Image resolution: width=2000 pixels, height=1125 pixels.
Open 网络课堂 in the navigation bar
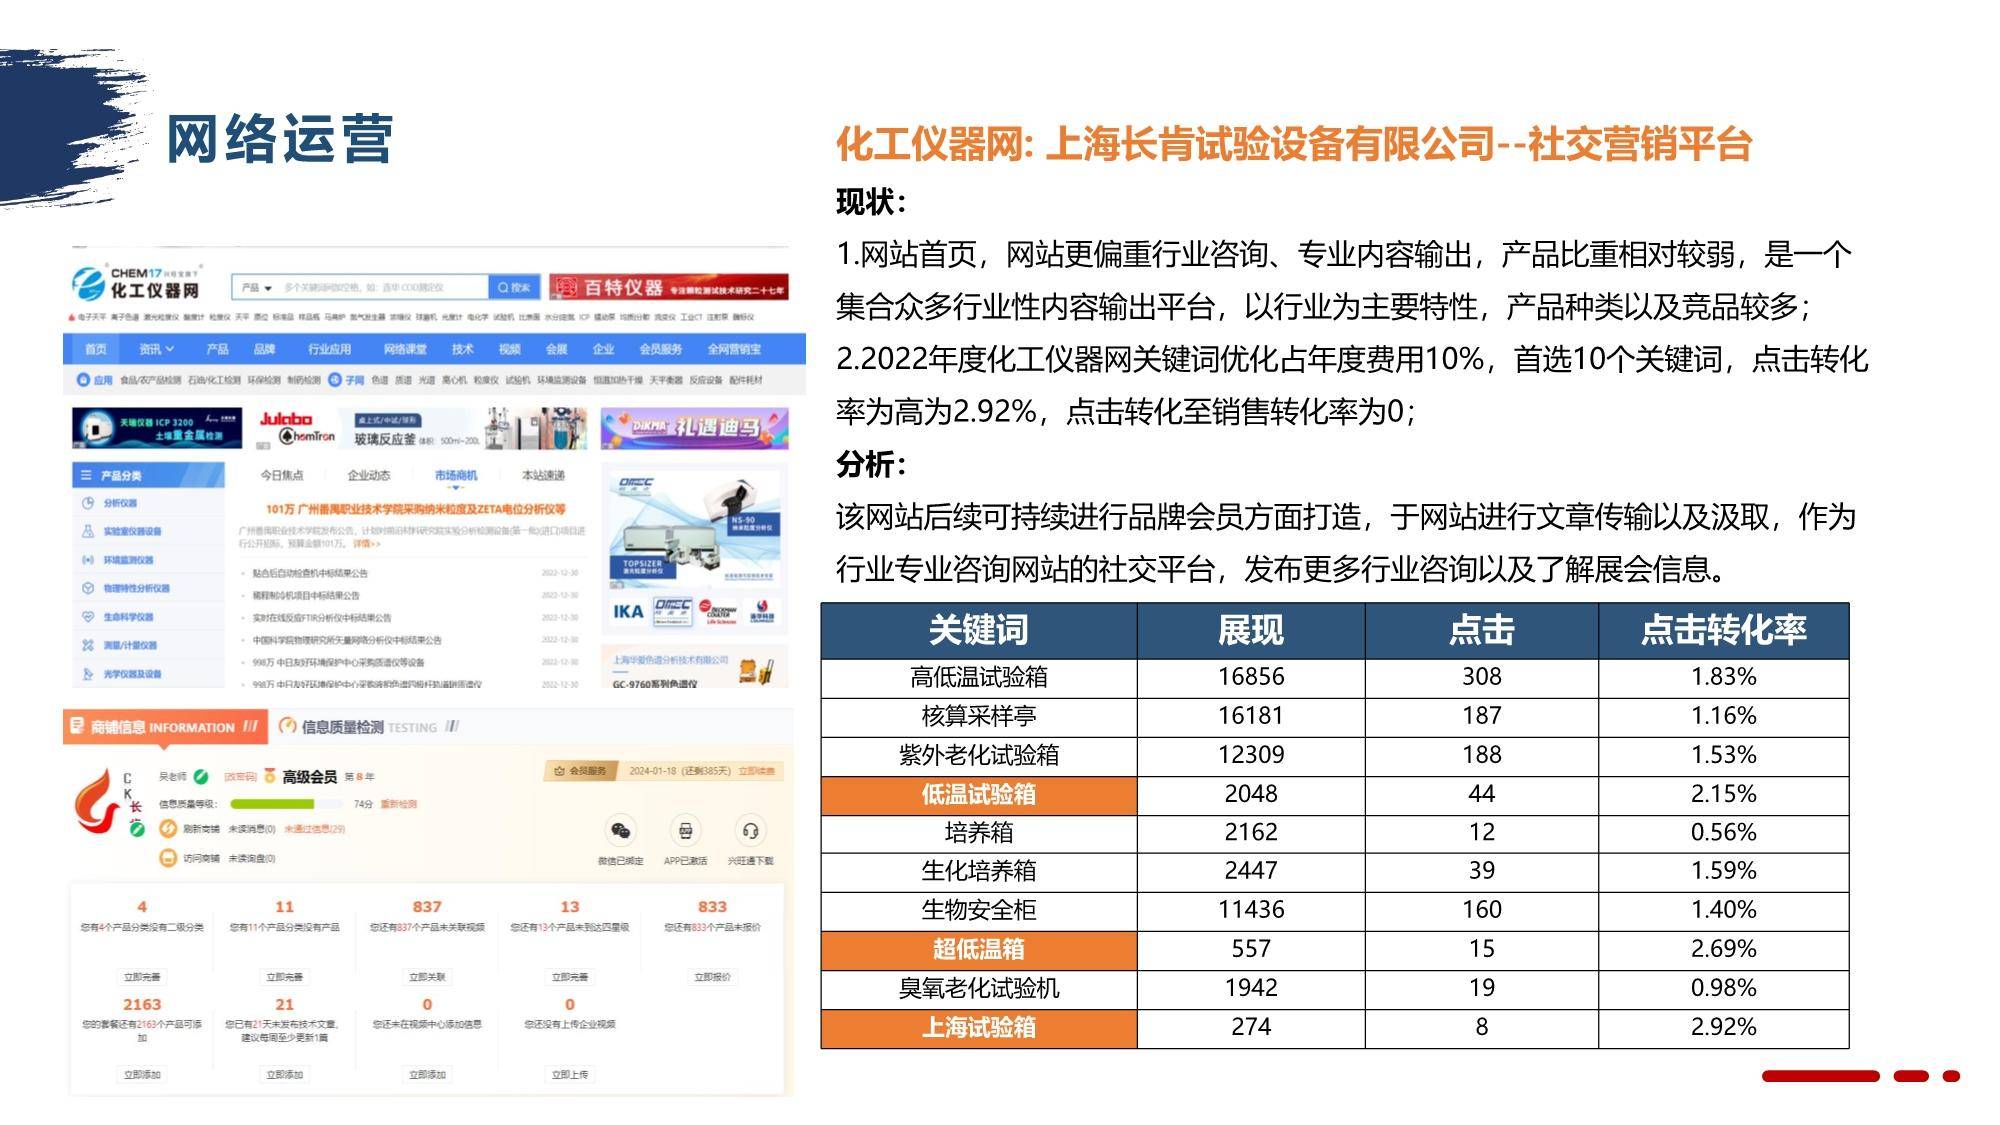(405, 349)
